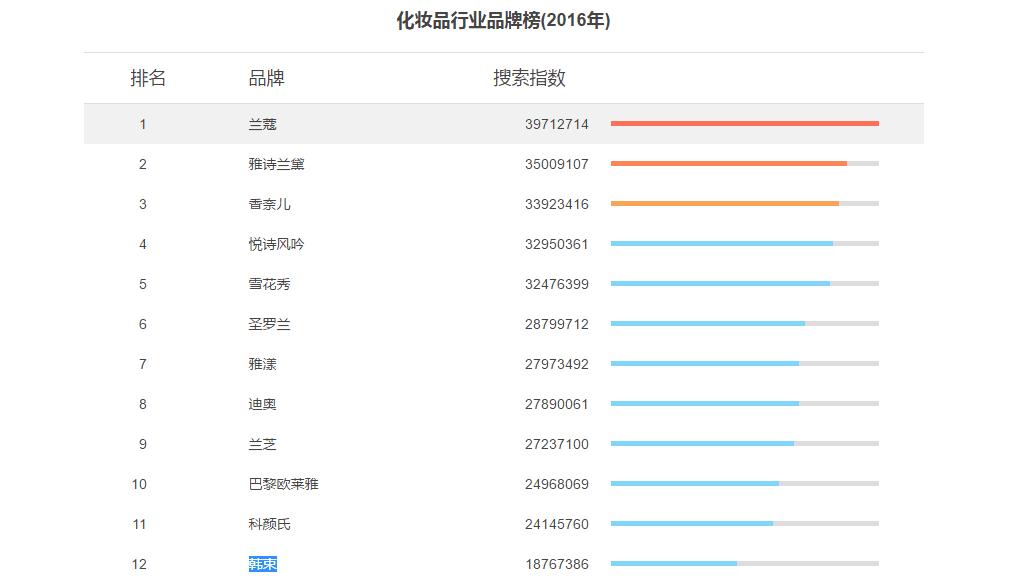Click search index value 24968069
This screenshot has height=584, width=1013.
click(556, 485)
